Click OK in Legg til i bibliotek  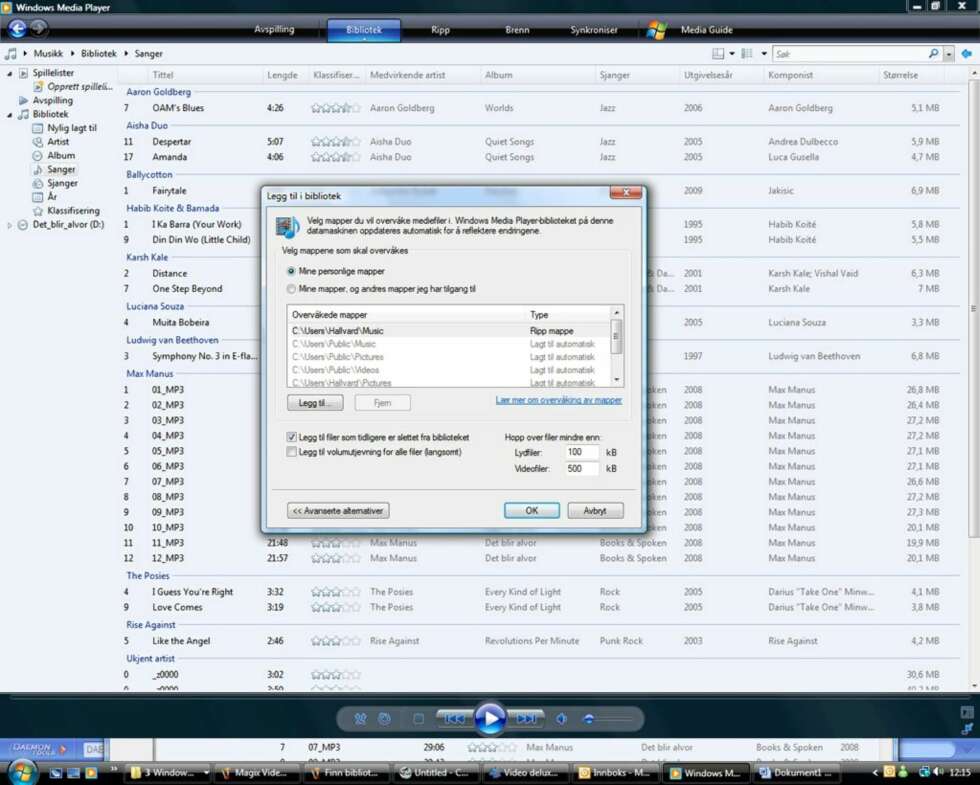[532, 511]
